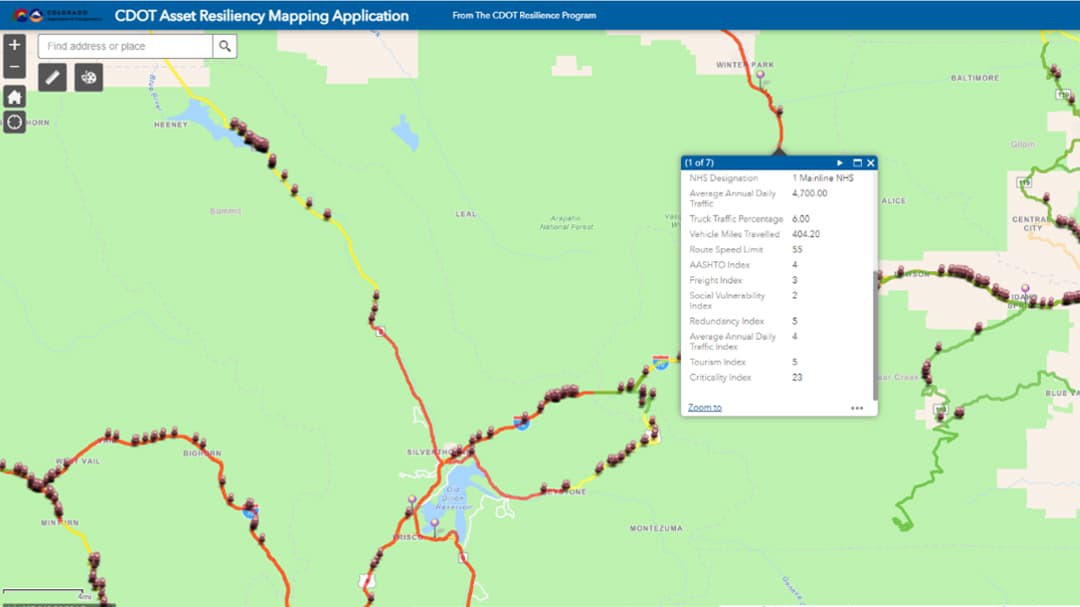1080x607 pixels.
Task: Click the Average Annual Daily Traffic value 4,700.00
Action: point(809,194)
